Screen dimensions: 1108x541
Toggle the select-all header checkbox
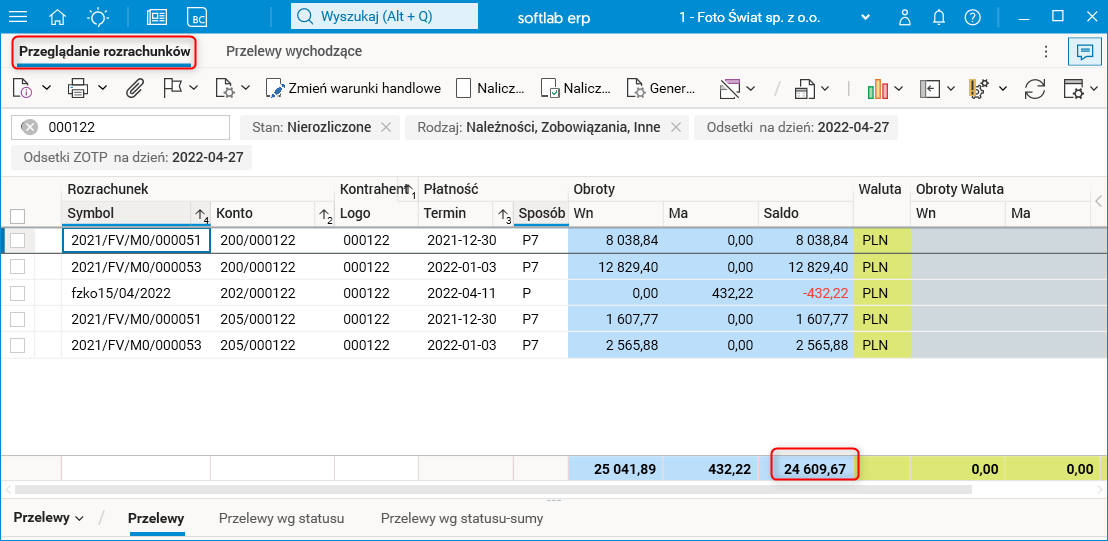(17, 215)
